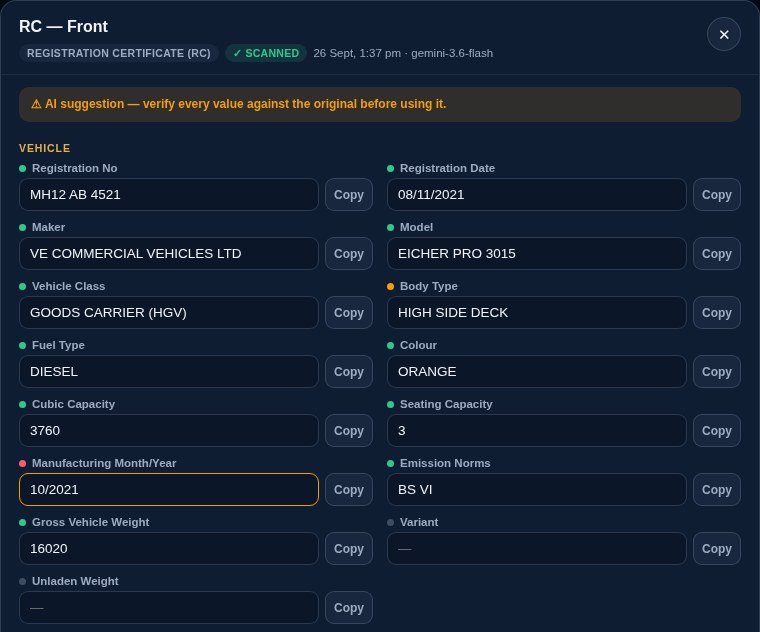
Task: Copy the Model value EICHER PRO 3015
Action: [716, 253]
